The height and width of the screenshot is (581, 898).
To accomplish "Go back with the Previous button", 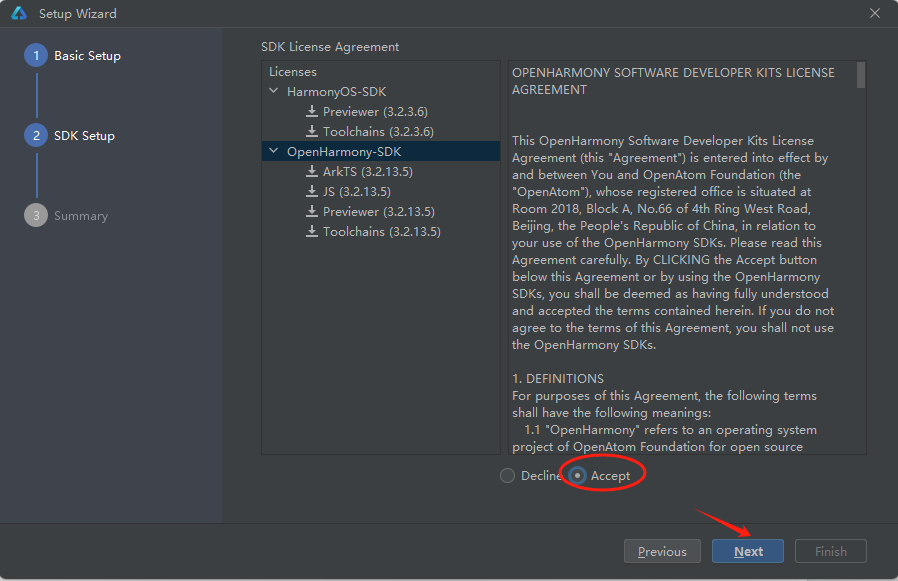I will [662, 551].
